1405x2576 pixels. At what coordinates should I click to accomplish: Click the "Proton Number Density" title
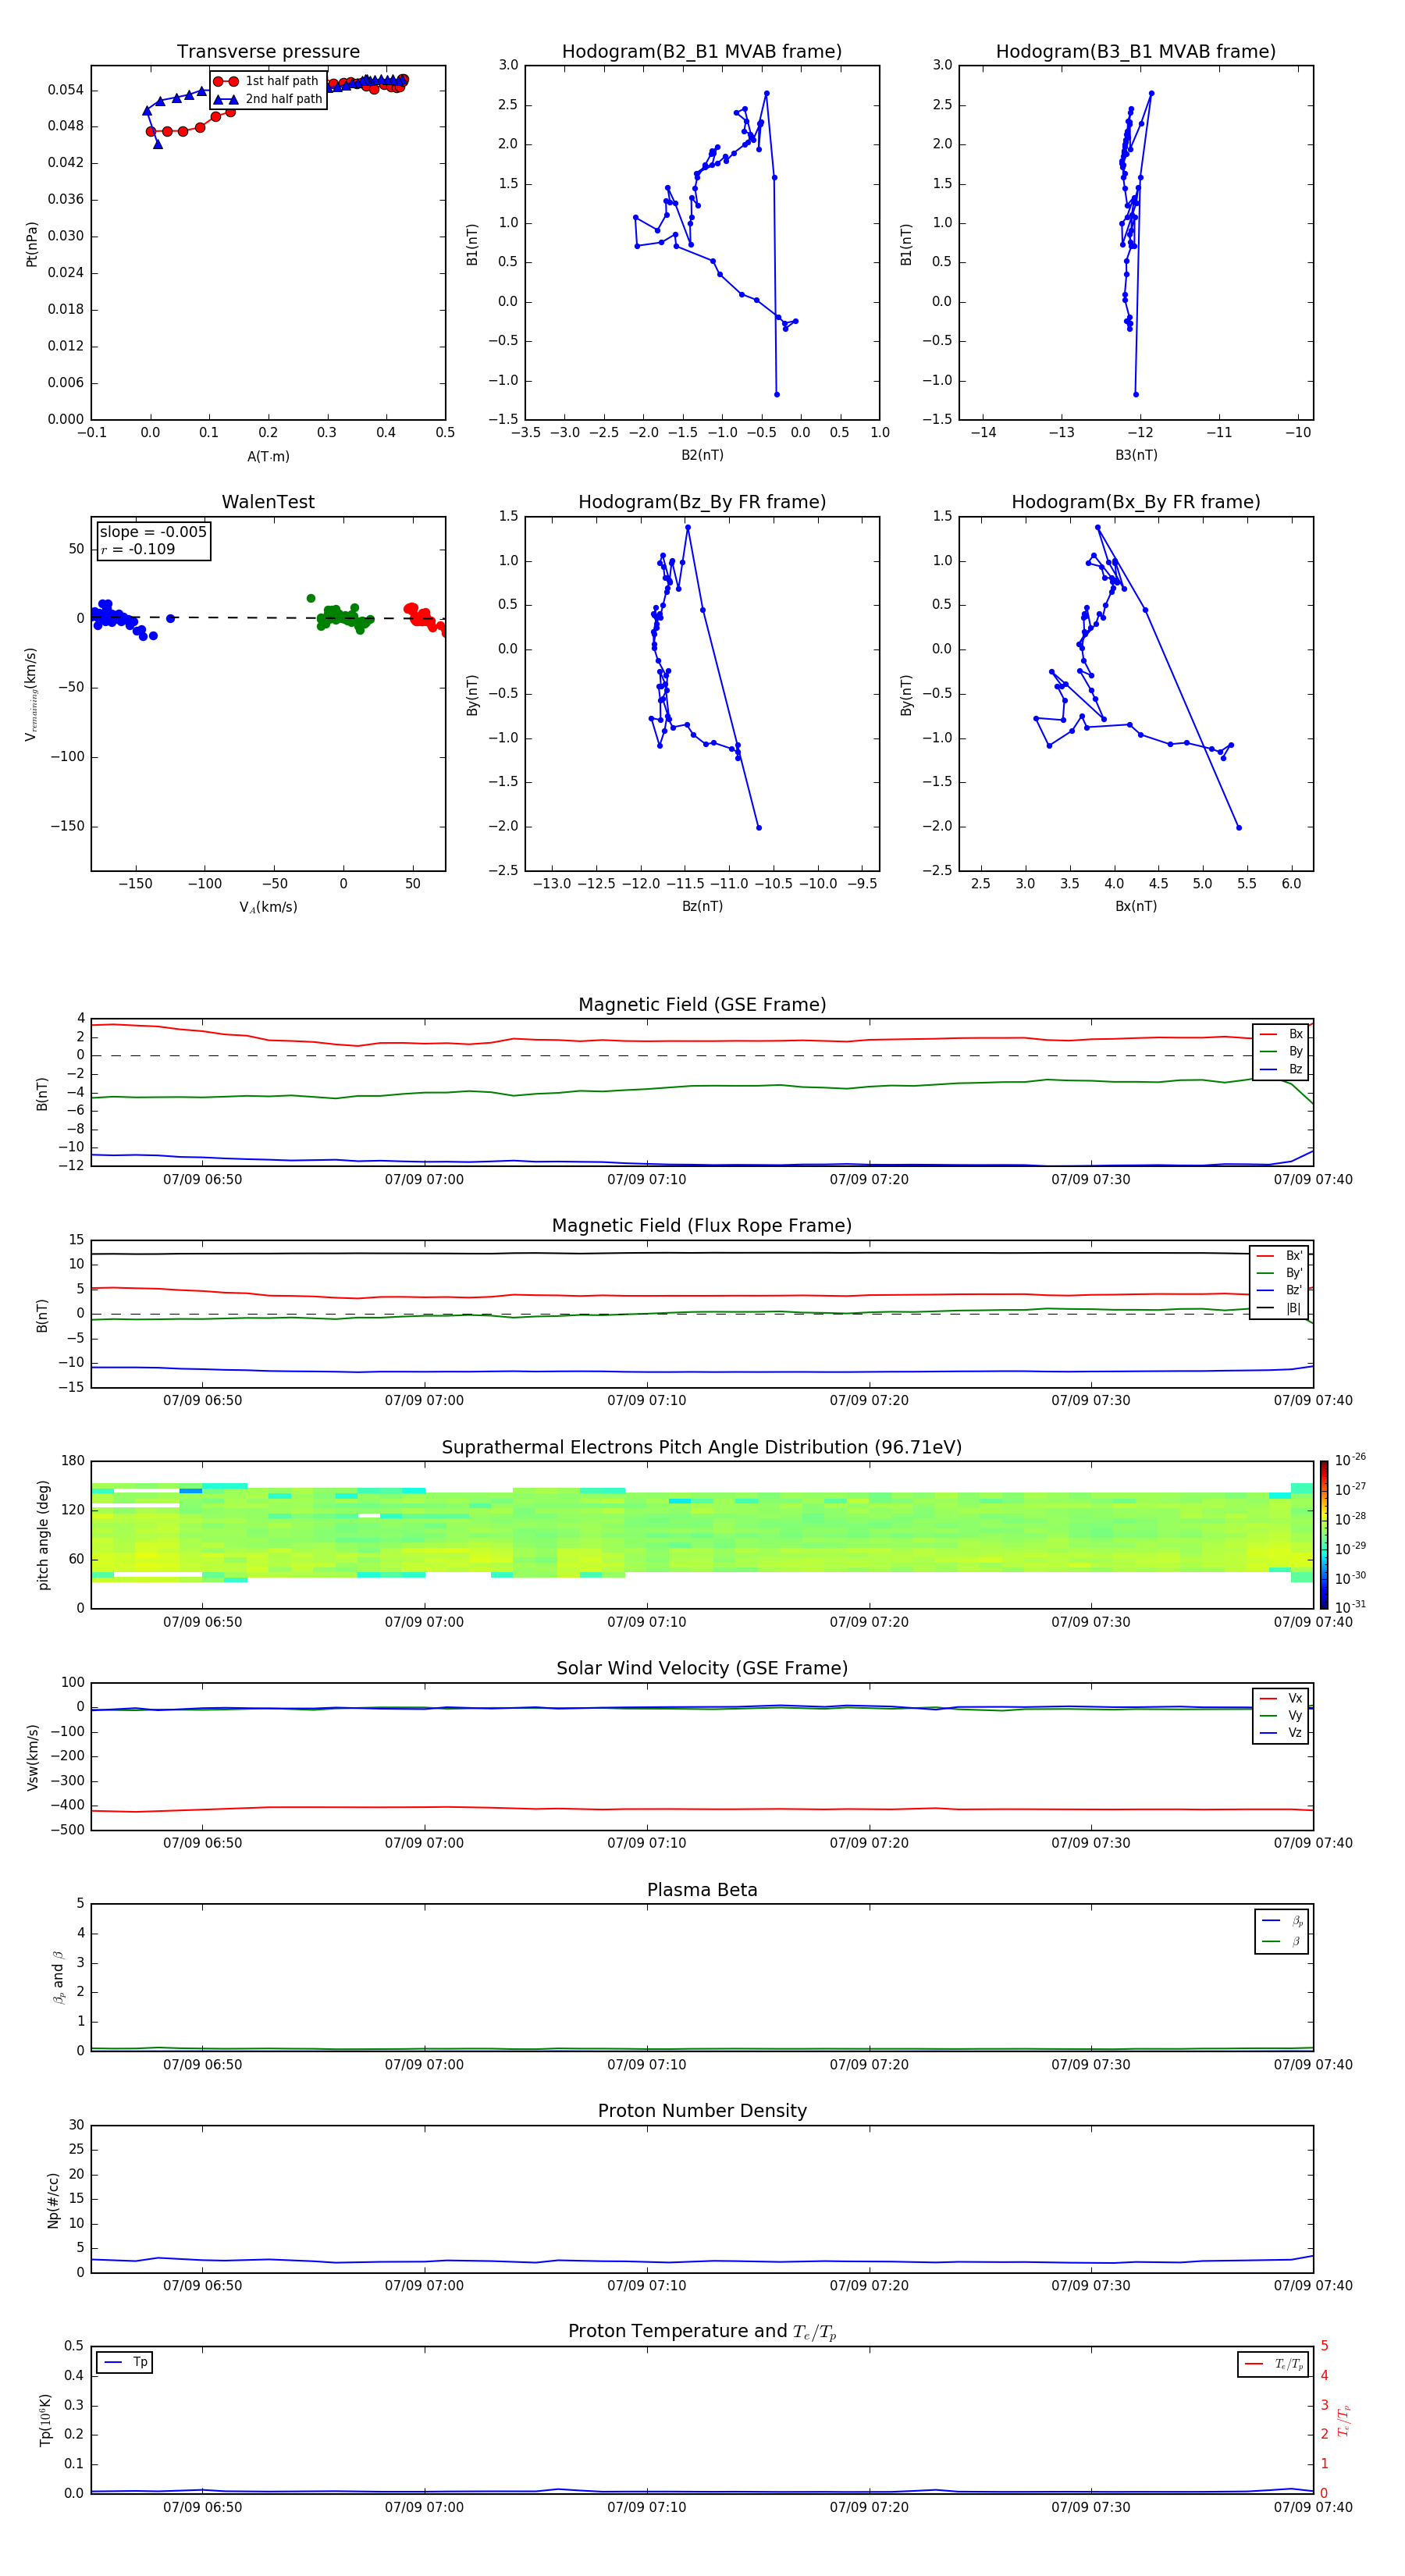[702, 2112]
